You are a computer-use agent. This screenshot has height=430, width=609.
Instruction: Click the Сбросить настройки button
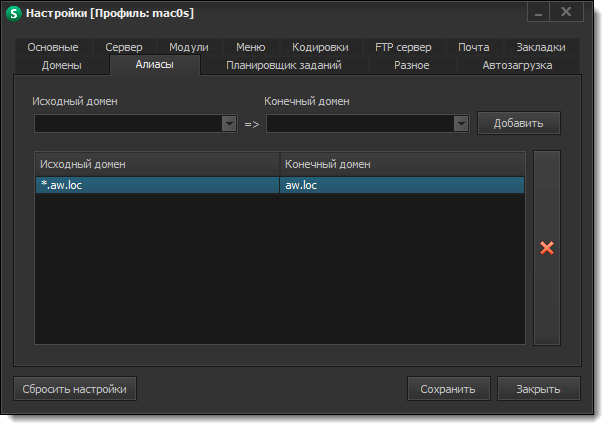[x=75, y=389]
